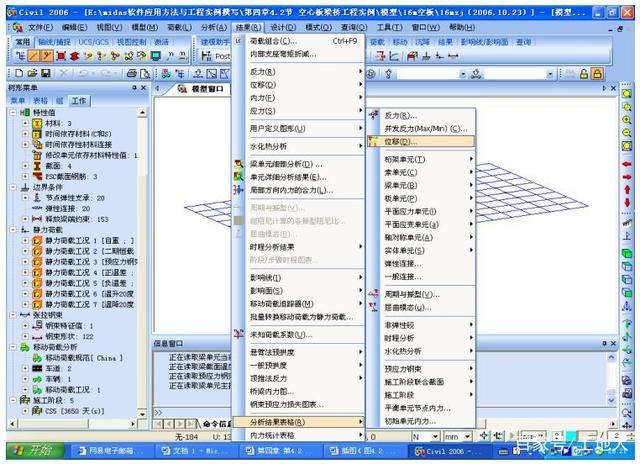640x464 pixels.
Task: Select CS5 [3650 天(s)] tree item
Action: 74,411
